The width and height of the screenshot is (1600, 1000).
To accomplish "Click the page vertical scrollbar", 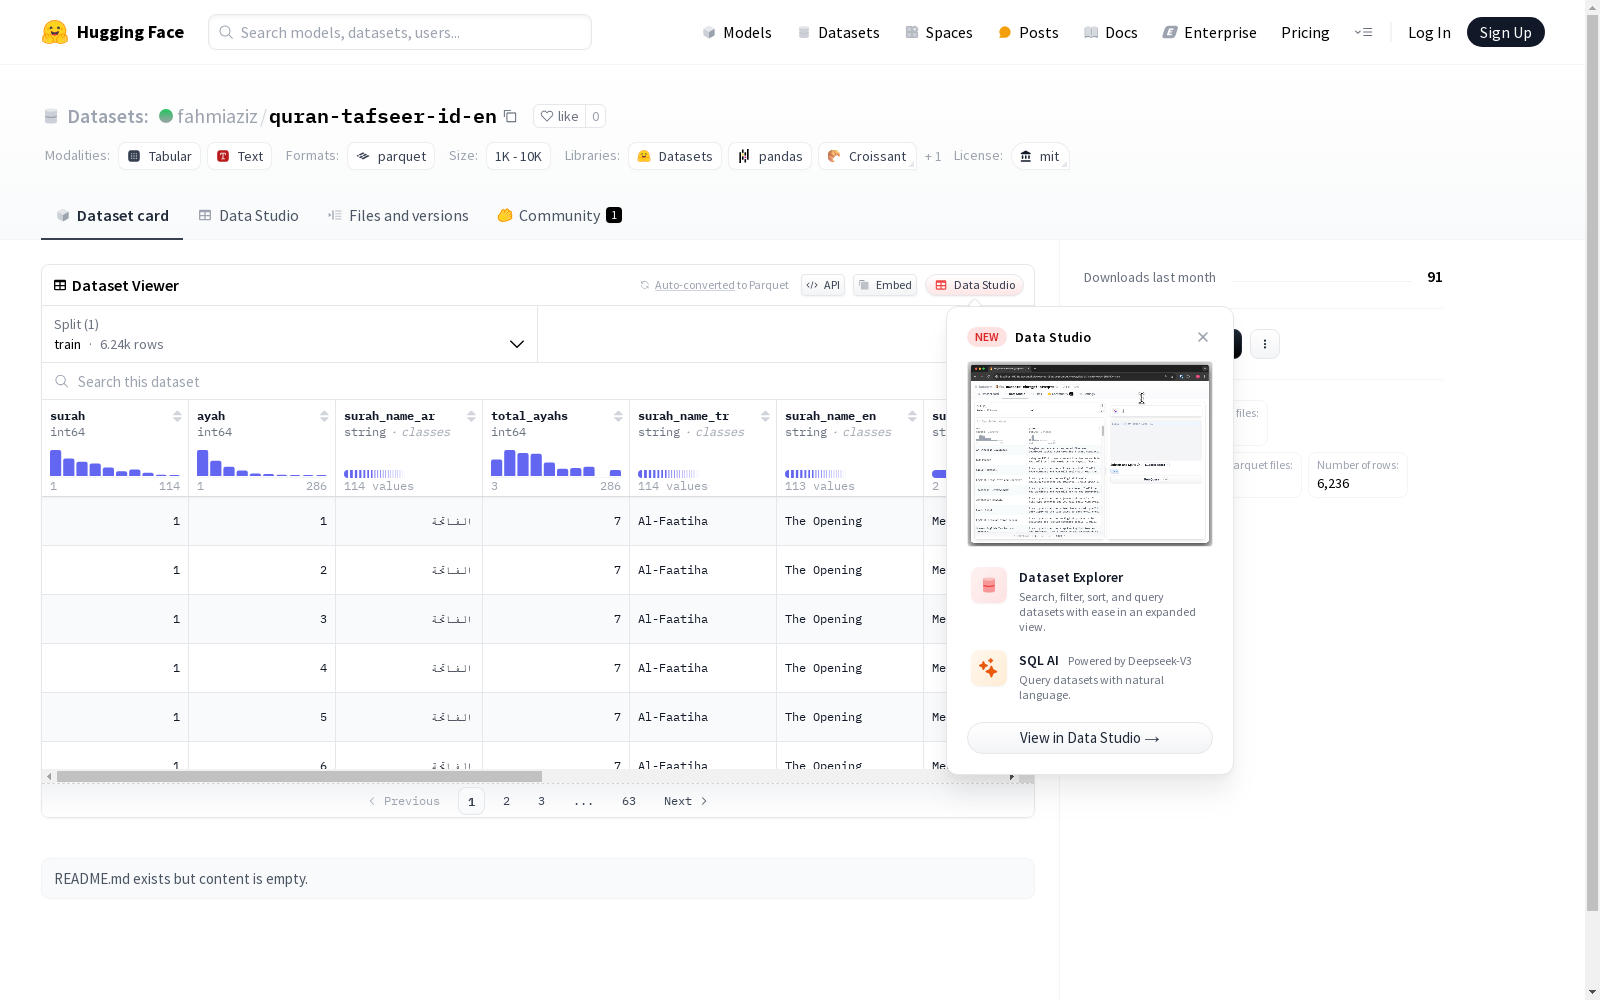I will (x=1593, y=460).
